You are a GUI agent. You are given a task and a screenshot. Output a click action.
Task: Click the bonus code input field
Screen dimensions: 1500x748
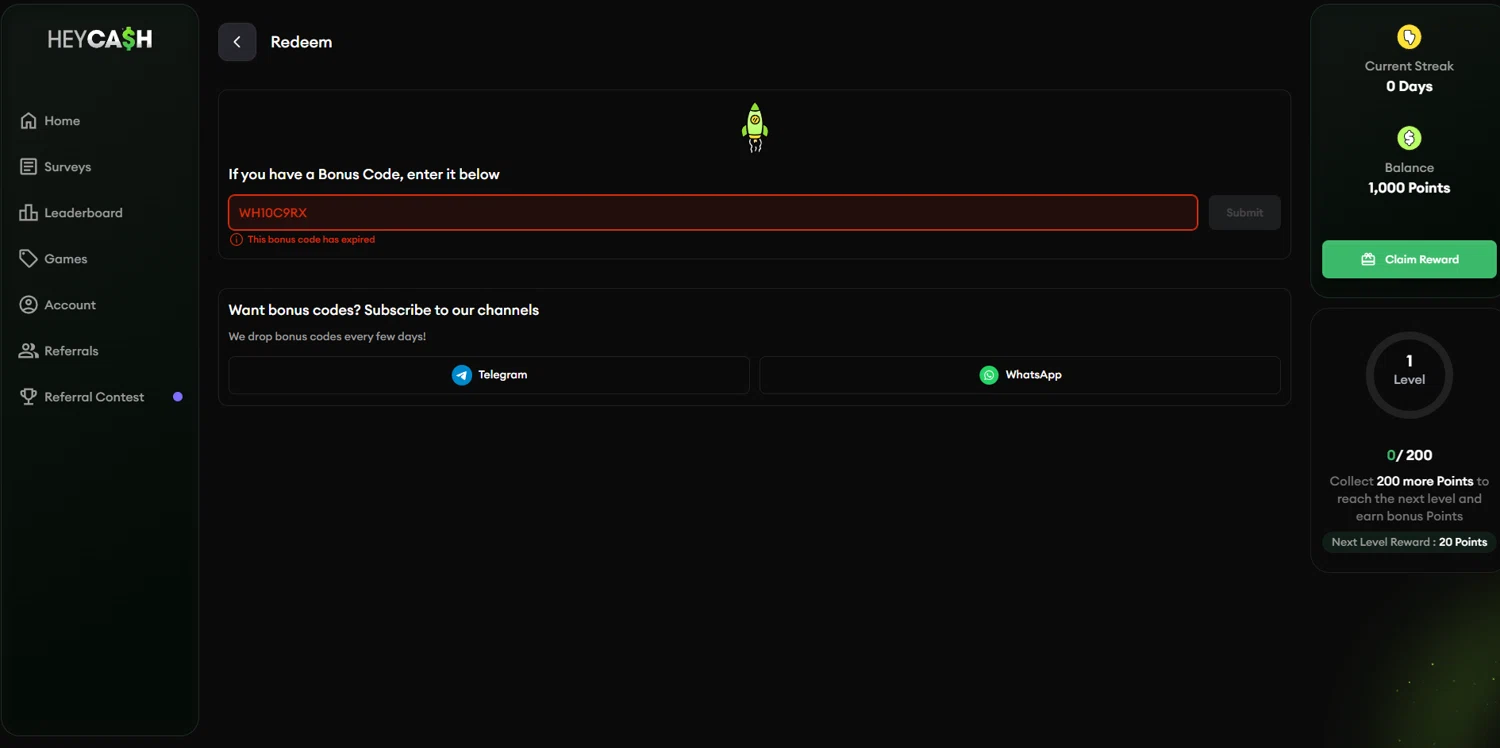click(713, 213)
